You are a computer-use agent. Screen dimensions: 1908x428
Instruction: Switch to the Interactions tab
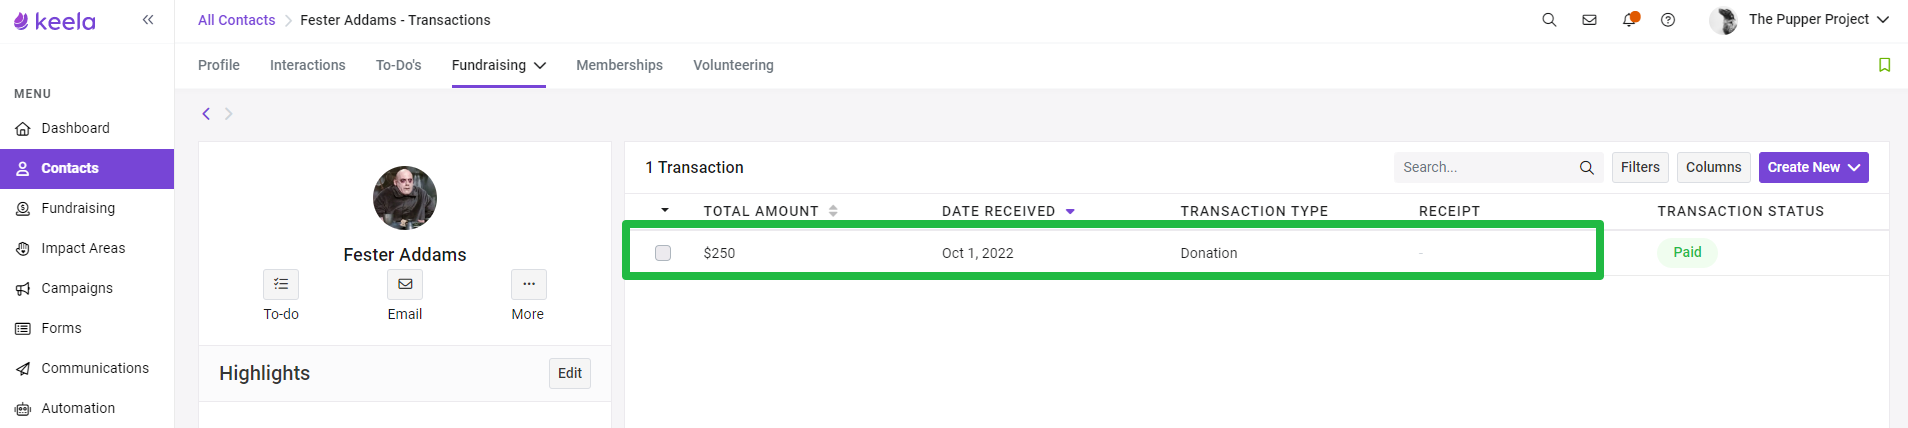point(308,65)
